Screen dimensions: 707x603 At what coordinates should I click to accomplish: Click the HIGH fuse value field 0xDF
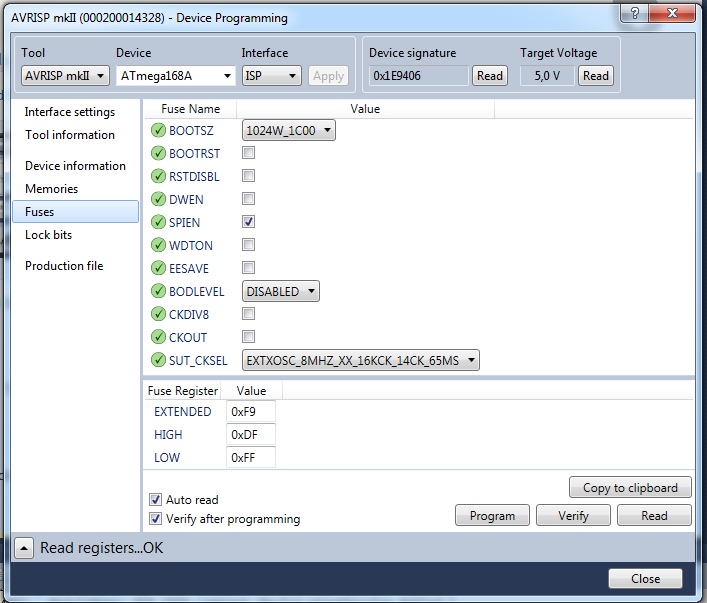pyautogui.click(x=251, y=435)
